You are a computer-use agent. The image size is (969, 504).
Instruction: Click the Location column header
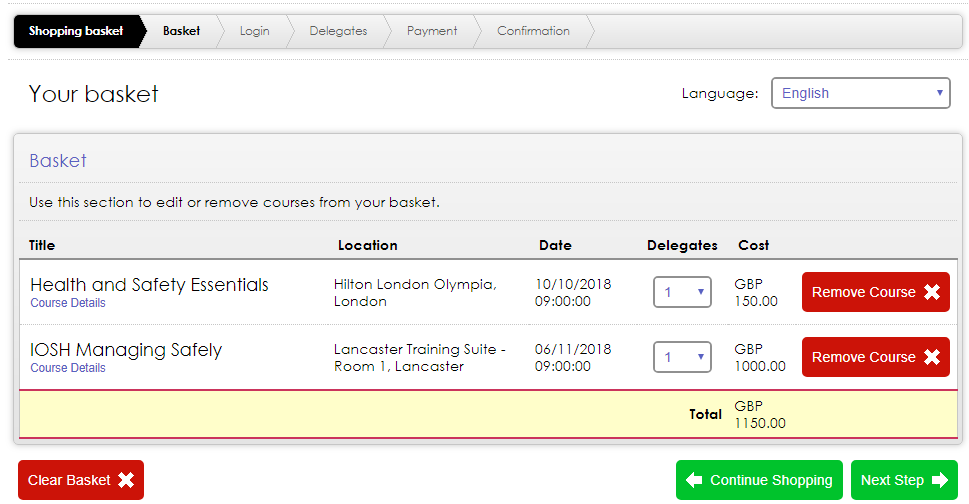[x=368, y=245]
